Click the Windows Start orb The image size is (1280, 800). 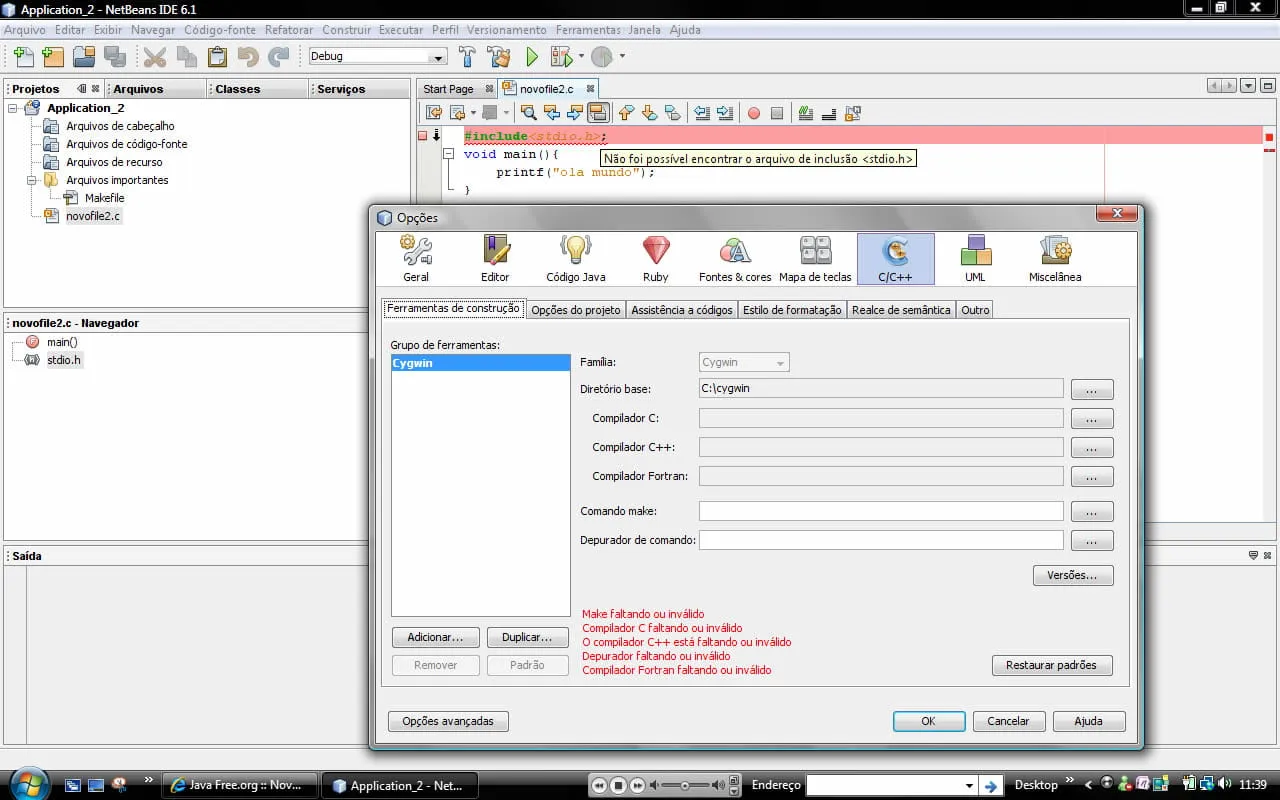(28, 784)
